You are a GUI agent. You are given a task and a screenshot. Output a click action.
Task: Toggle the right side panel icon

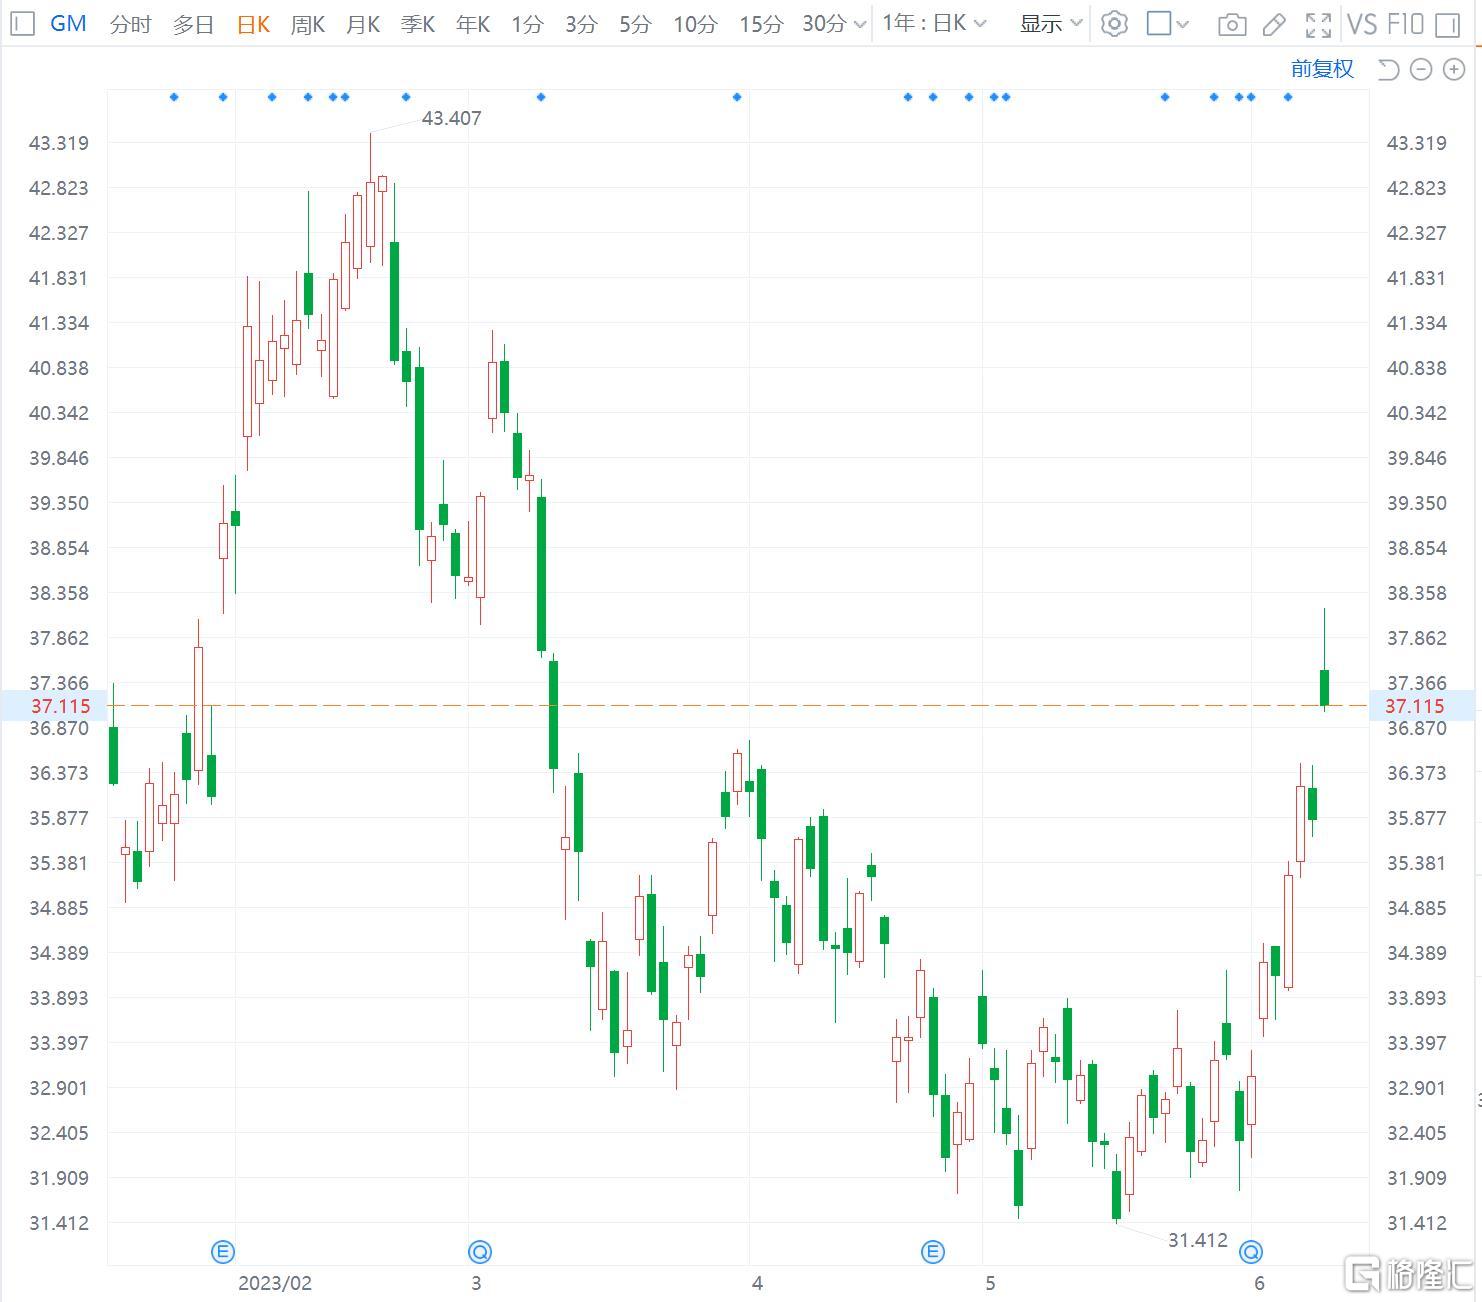[x=1447, y=25]
